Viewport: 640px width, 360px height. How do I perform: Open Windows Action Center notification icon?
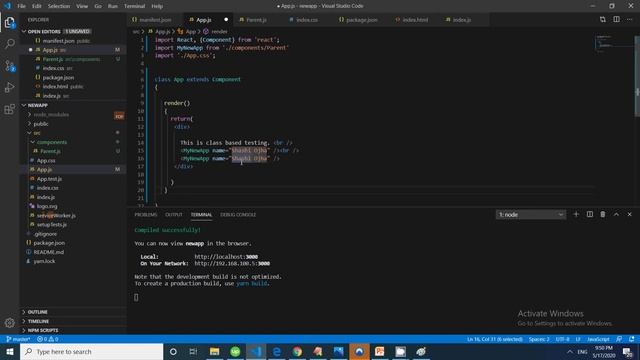pos(628,352)
